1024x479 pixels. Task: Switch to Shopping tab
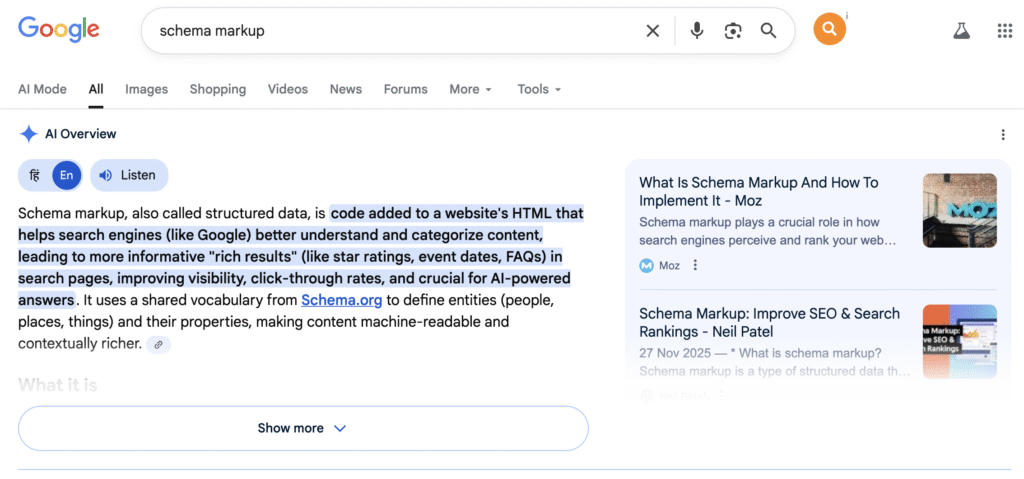217,90
